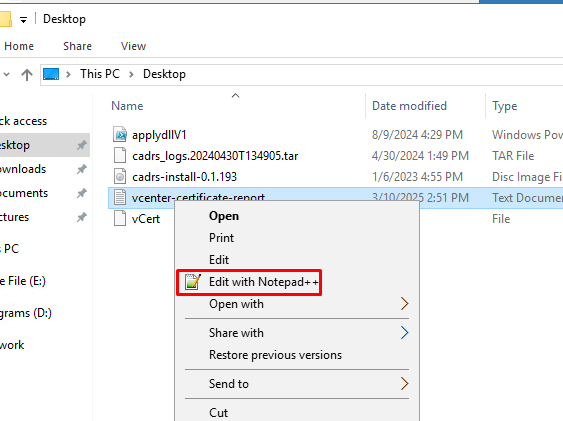Click the File type cell in the vCert row
The width and height of the screenshot is (563, 421).
(501, 219)
